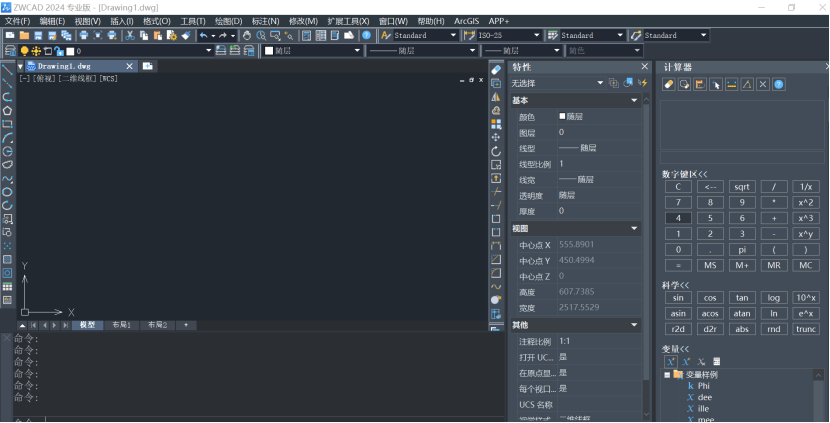
Task: Click calculator angle measurement icon
Action: [747, 84]
